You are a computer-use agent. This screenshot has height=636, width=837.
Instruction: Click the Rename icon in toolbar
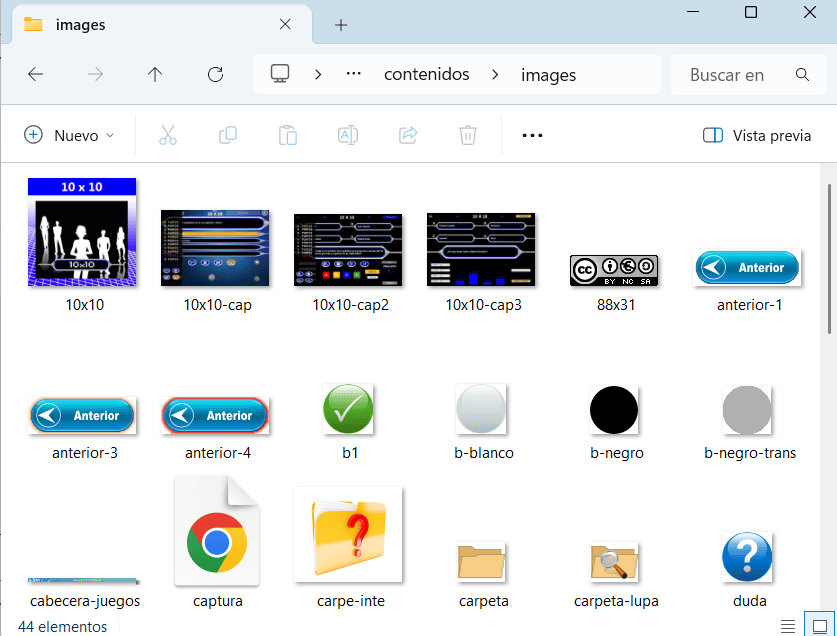click(347, 135)
